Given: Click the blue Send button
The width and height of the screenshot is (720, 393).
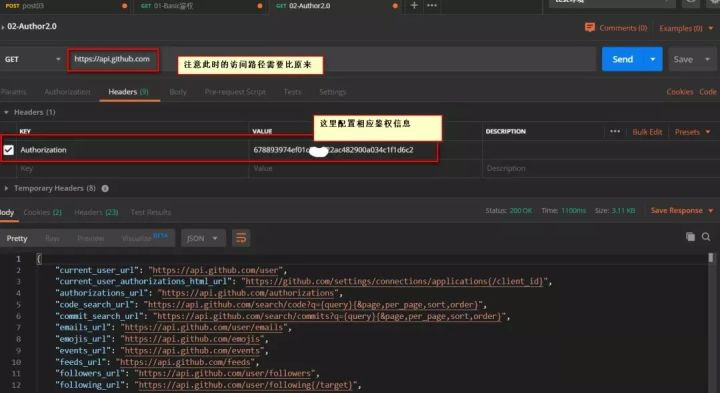Looking at the screenshot, I should point(623,59).
